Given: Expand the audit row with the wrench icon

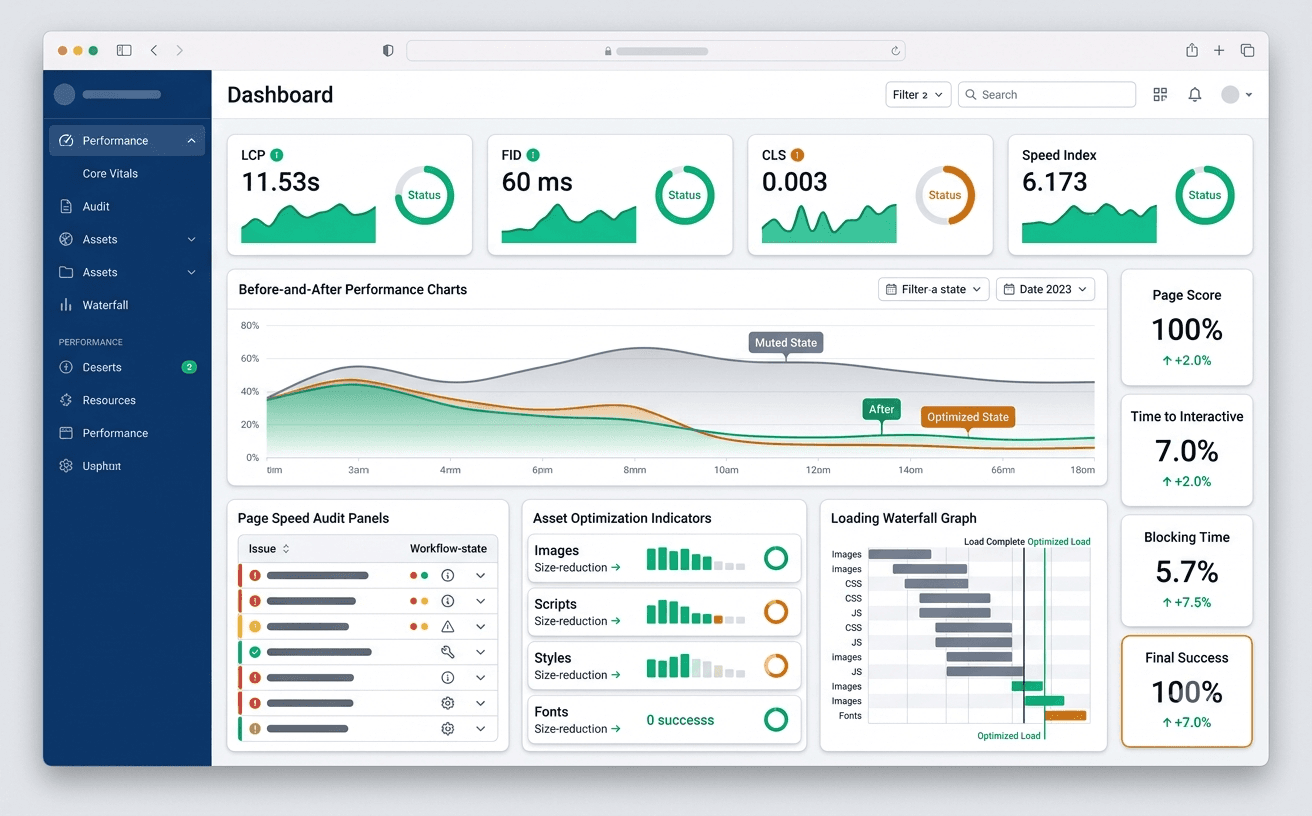Looking at the screenshot, I should click(x=481, y=652).
